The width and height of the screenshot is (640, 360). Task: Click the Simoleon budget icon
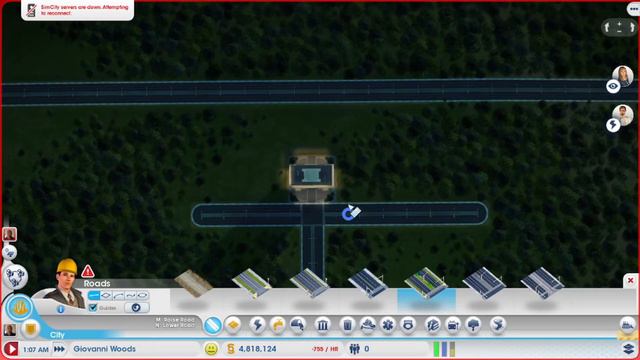(231, 349)
